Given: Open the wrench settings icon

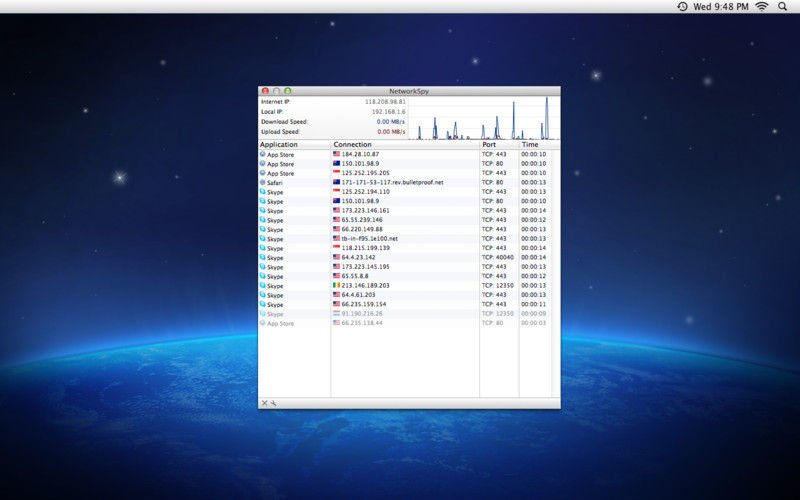Looking at the screenshot, I should [273, 403].
